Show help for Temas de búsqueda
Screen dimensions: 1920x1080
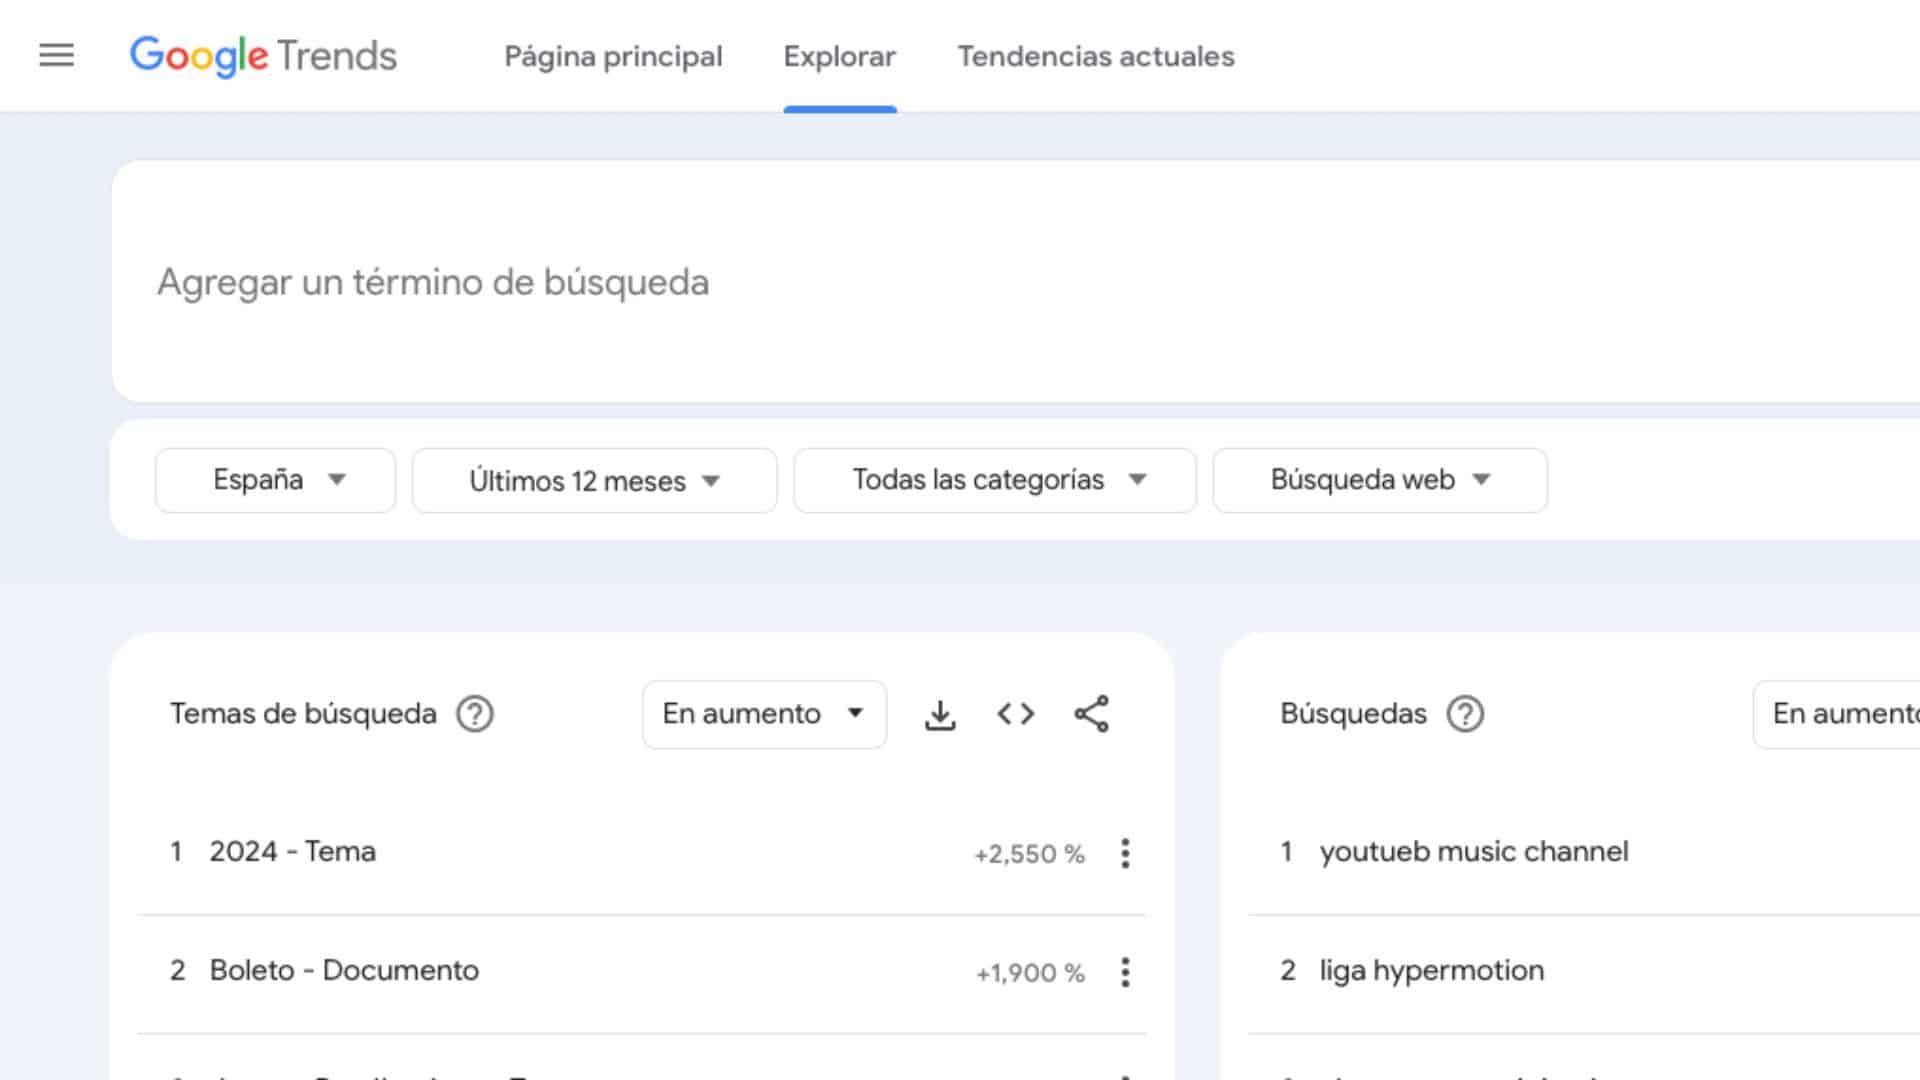coord(475,714)
